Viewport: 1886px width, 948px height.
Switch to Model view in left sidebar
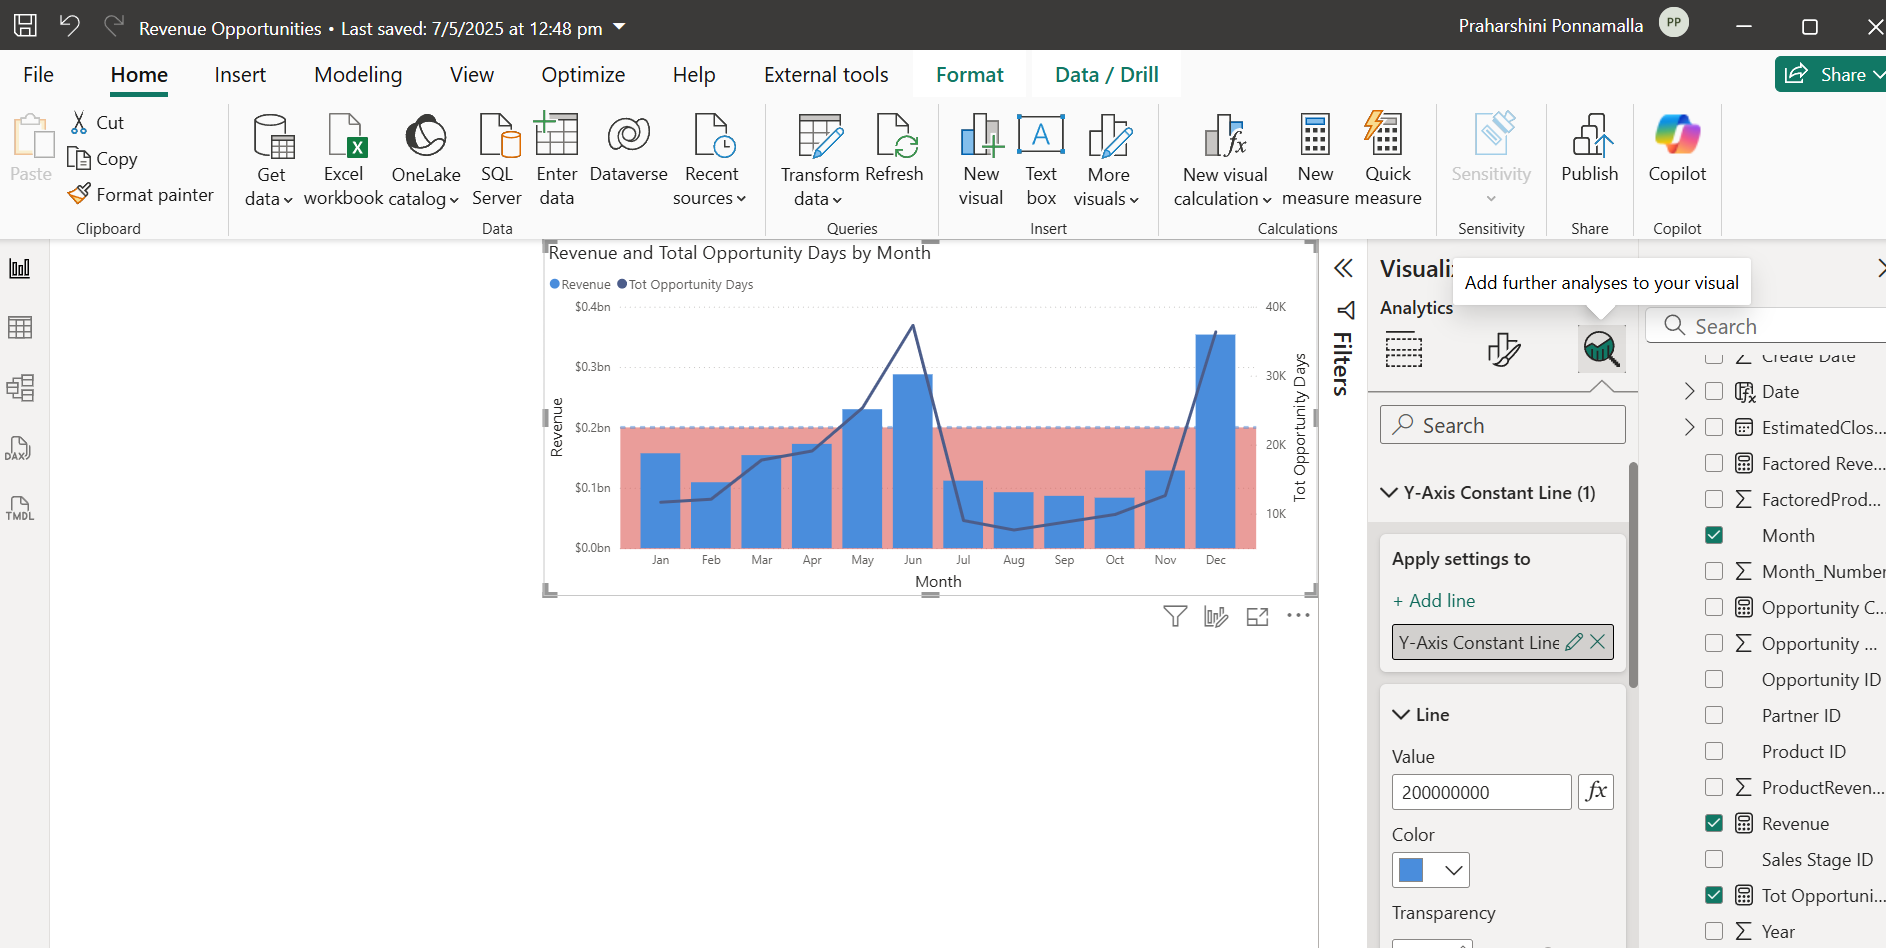tap(20, 387)
